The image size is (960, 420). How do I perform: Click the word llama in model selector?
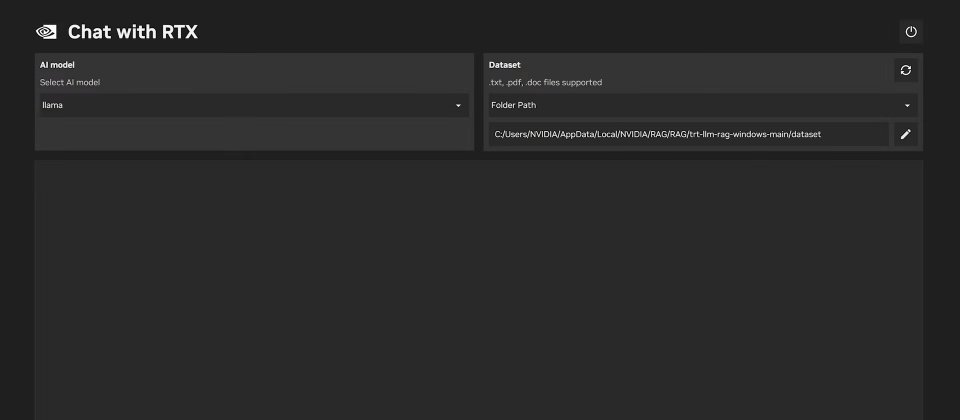[52, 105]
